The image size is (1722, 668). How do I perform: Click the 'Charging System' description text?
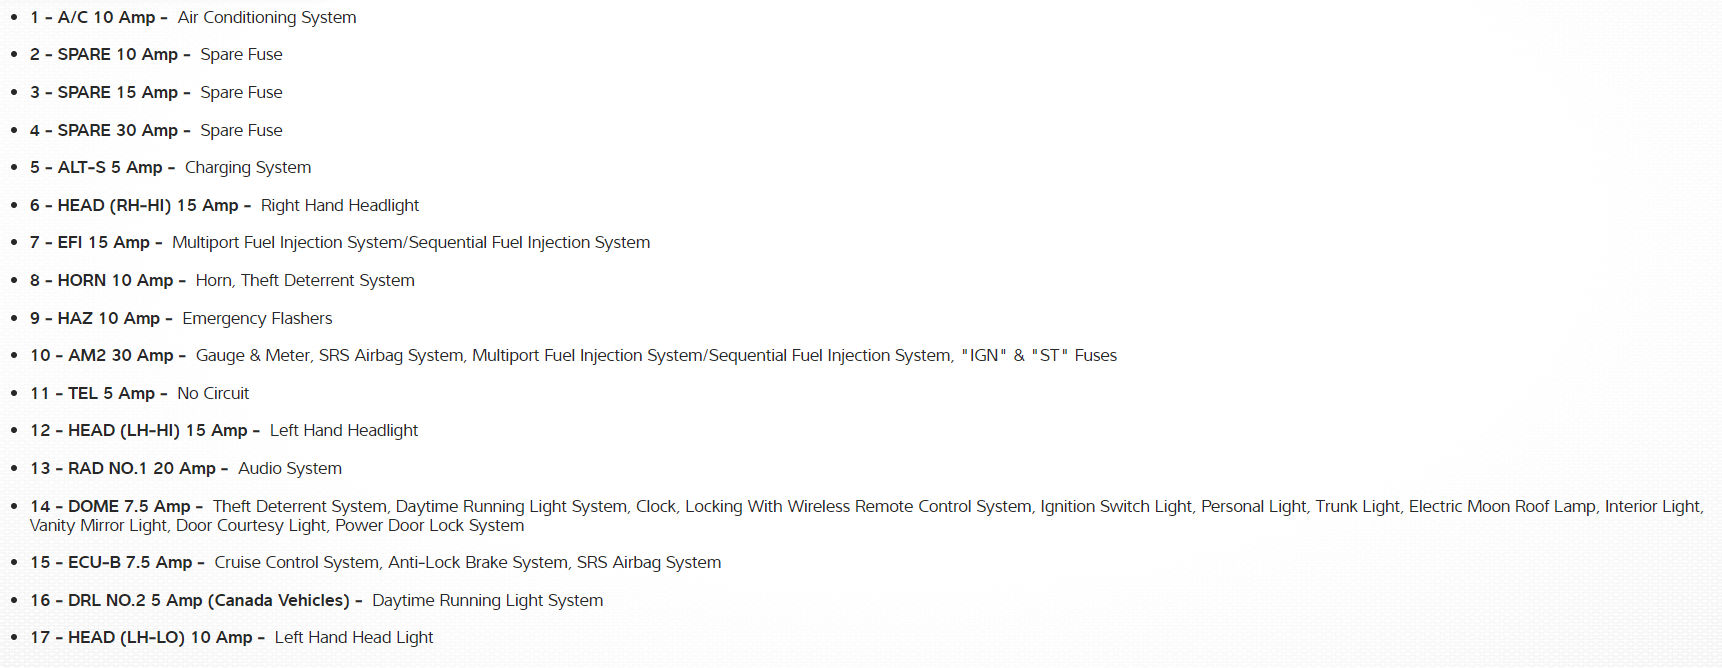tap(248, 168)
